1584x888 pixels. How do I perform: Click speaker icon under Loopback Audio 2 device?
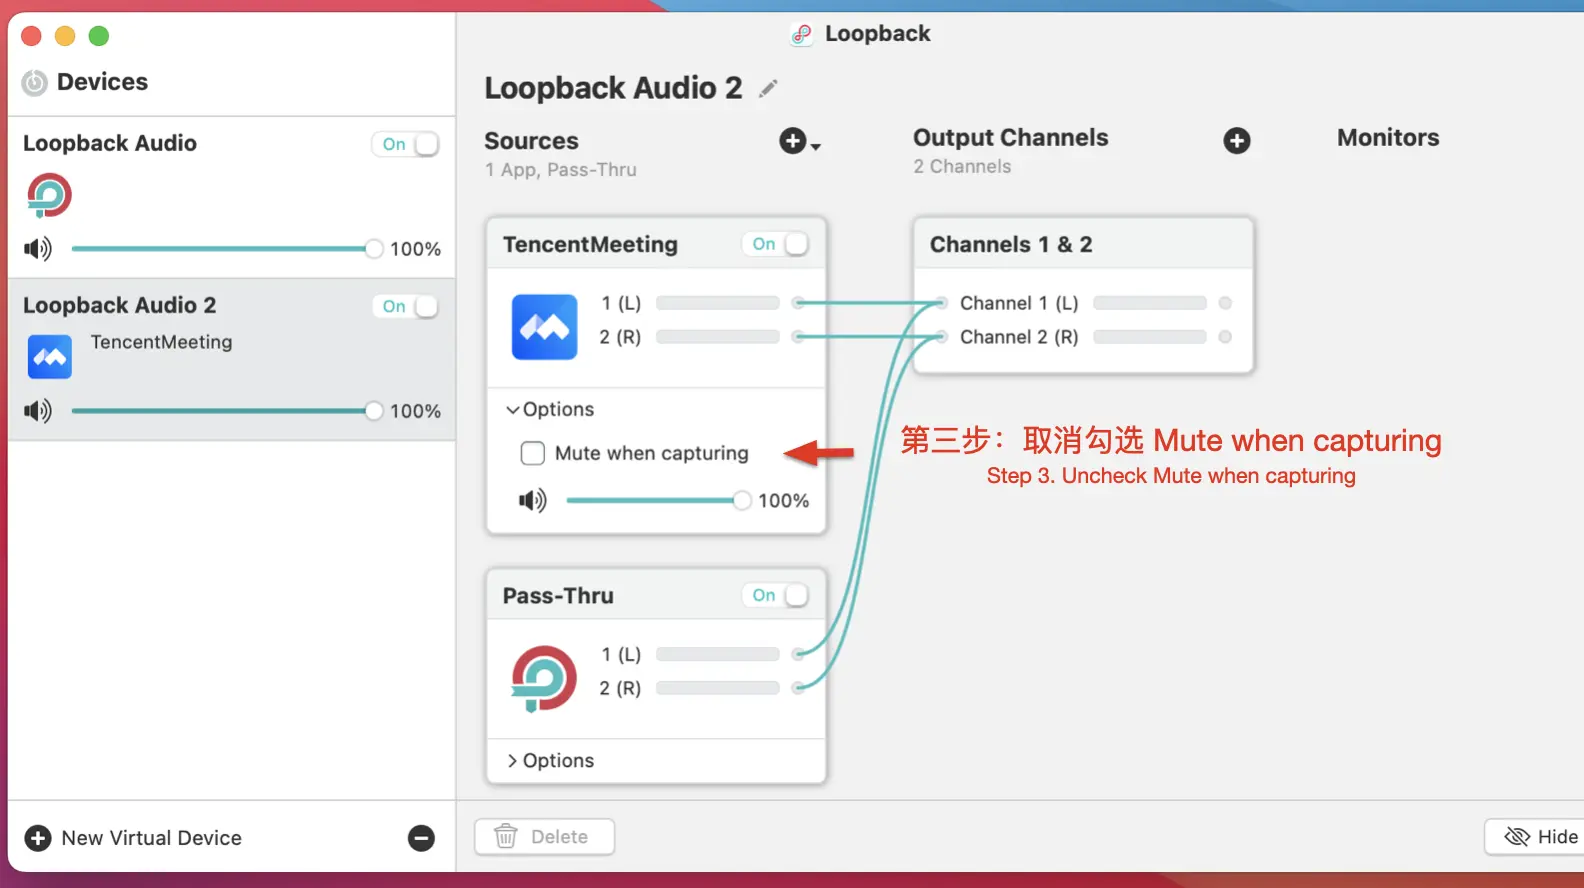[38, 411]
